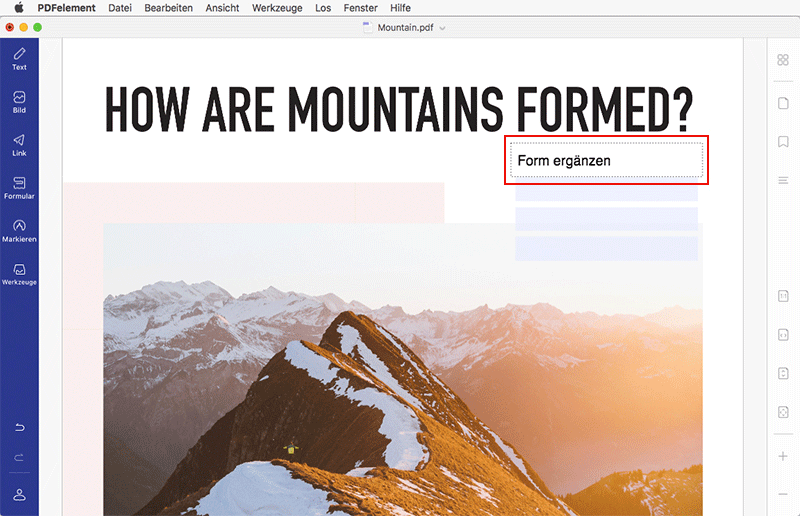This screenshot has width=800, height=516.
Task: Click the redo arrow icon
Action: coord(19,457)
